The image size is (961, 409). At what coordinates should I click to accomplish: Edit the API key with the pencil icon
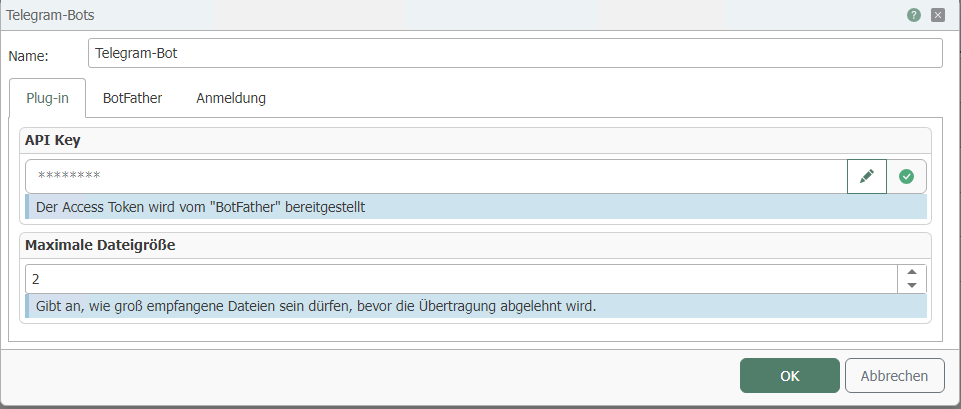click(867, 177)
